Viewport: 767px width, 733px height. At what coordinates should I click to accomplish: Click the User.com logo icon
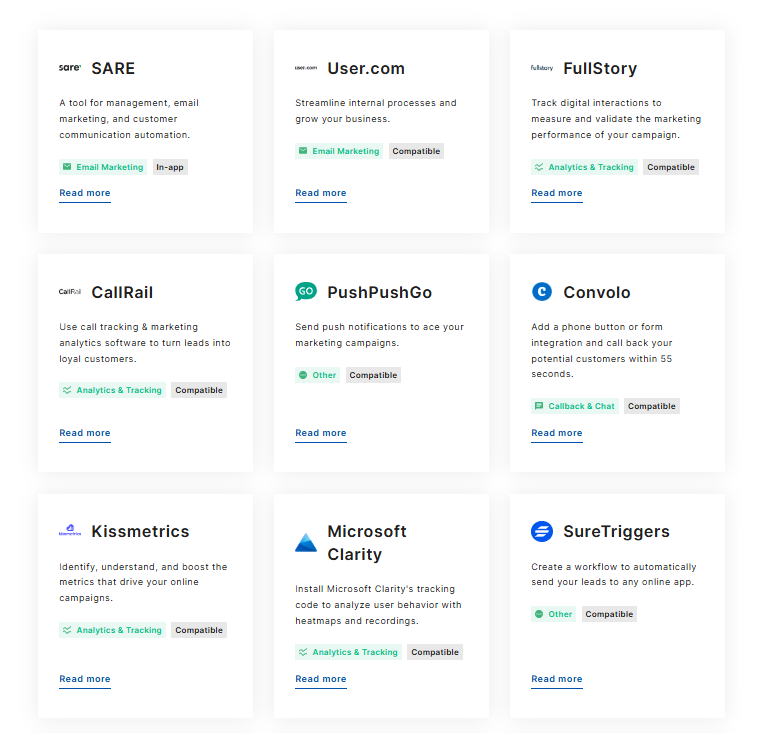(306, 68)
